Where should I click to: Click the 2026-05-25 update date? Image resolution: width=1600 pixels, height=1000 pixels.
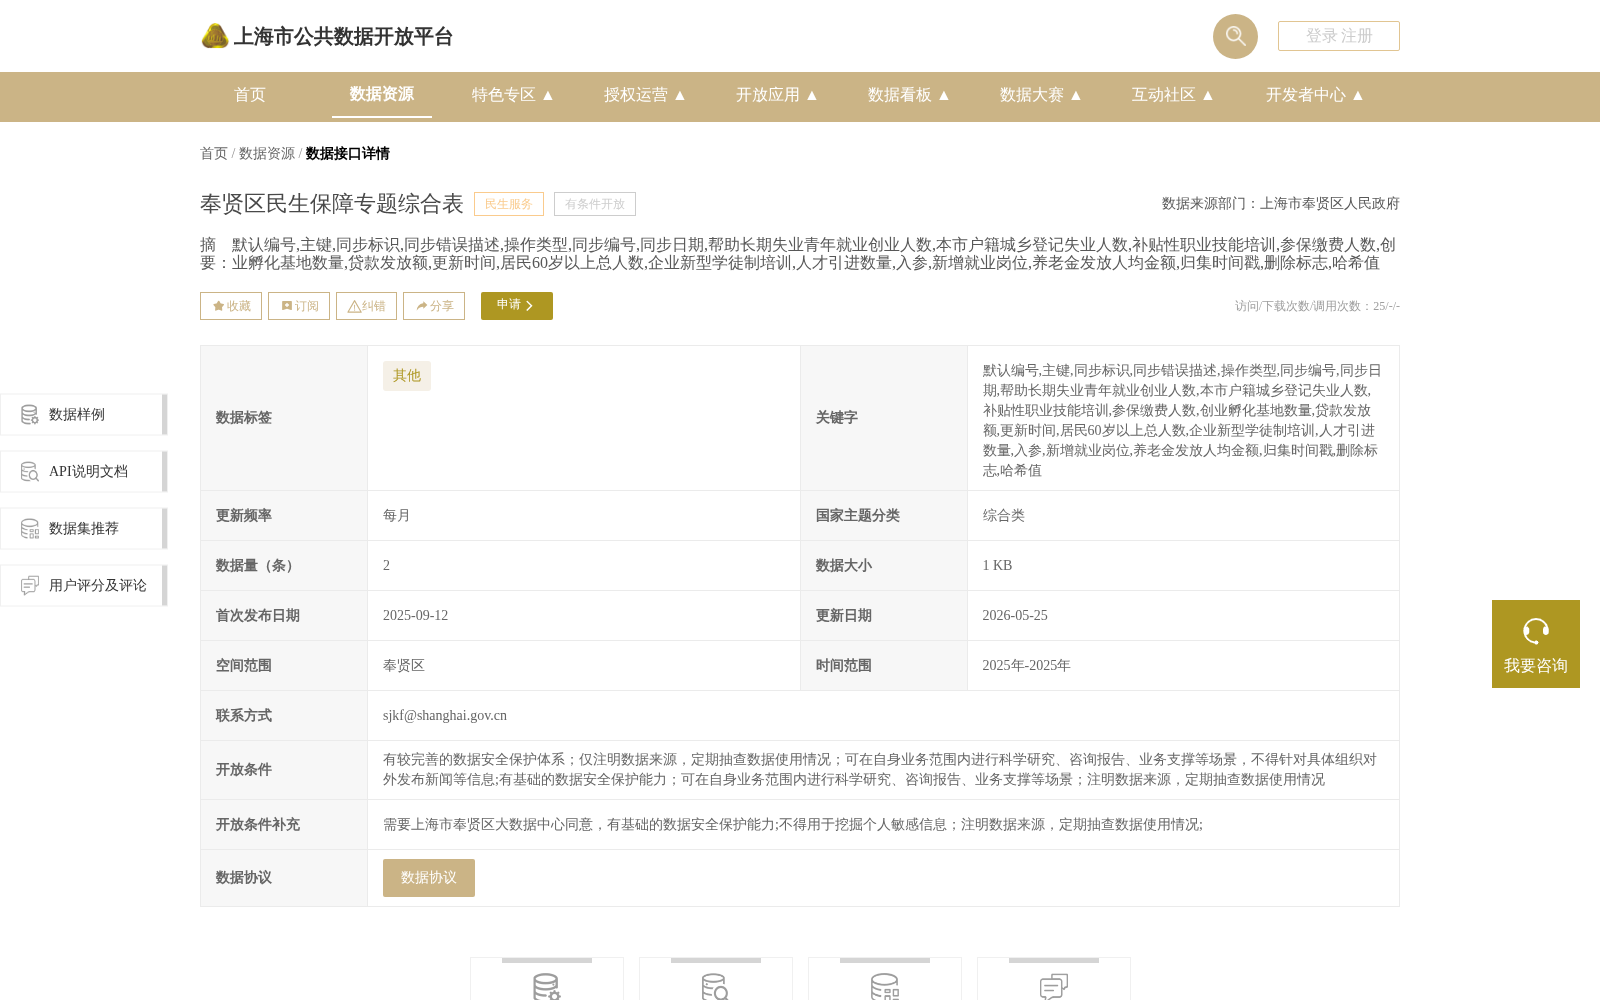click(1015, 616)
